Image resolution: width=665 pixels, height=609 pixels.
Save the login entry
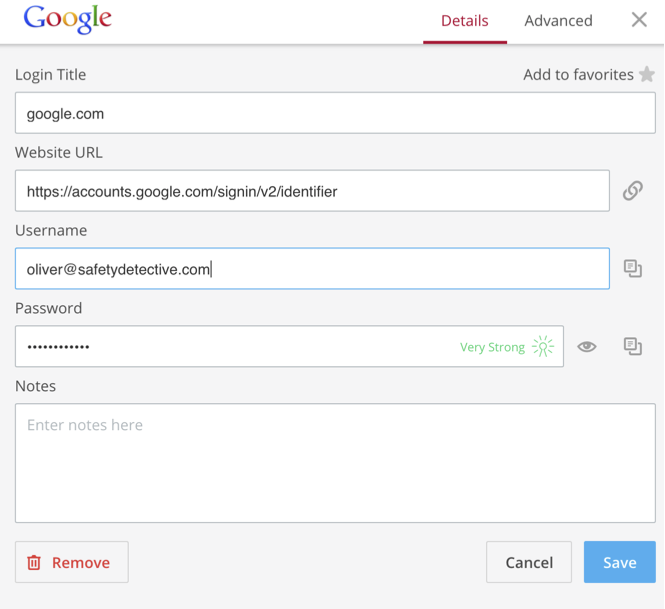point(620,562)
